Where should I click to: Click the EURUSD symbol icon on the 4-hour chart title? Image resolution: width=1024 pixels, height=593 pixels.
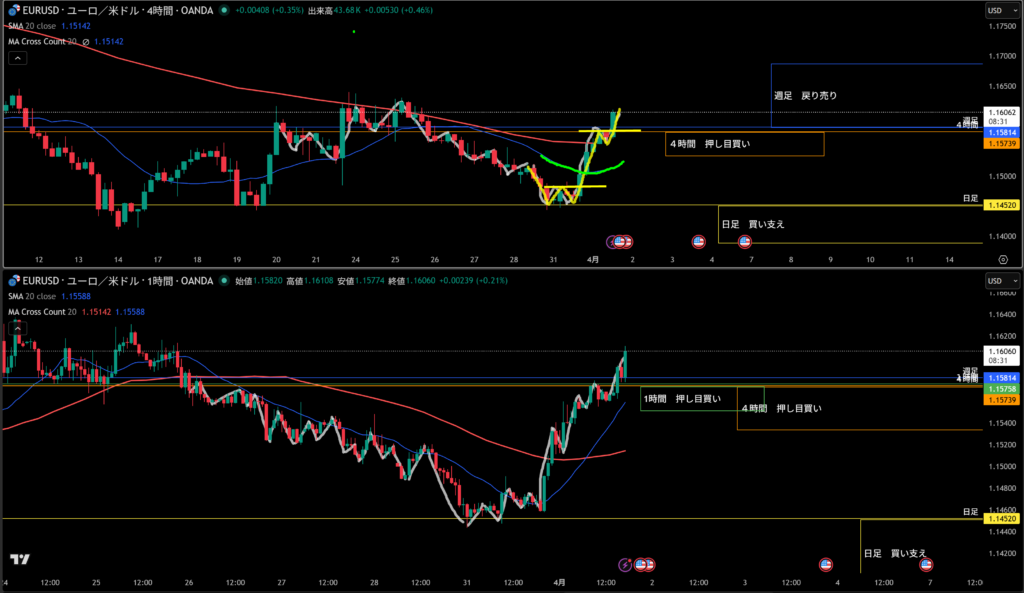[x=13, y=10]
